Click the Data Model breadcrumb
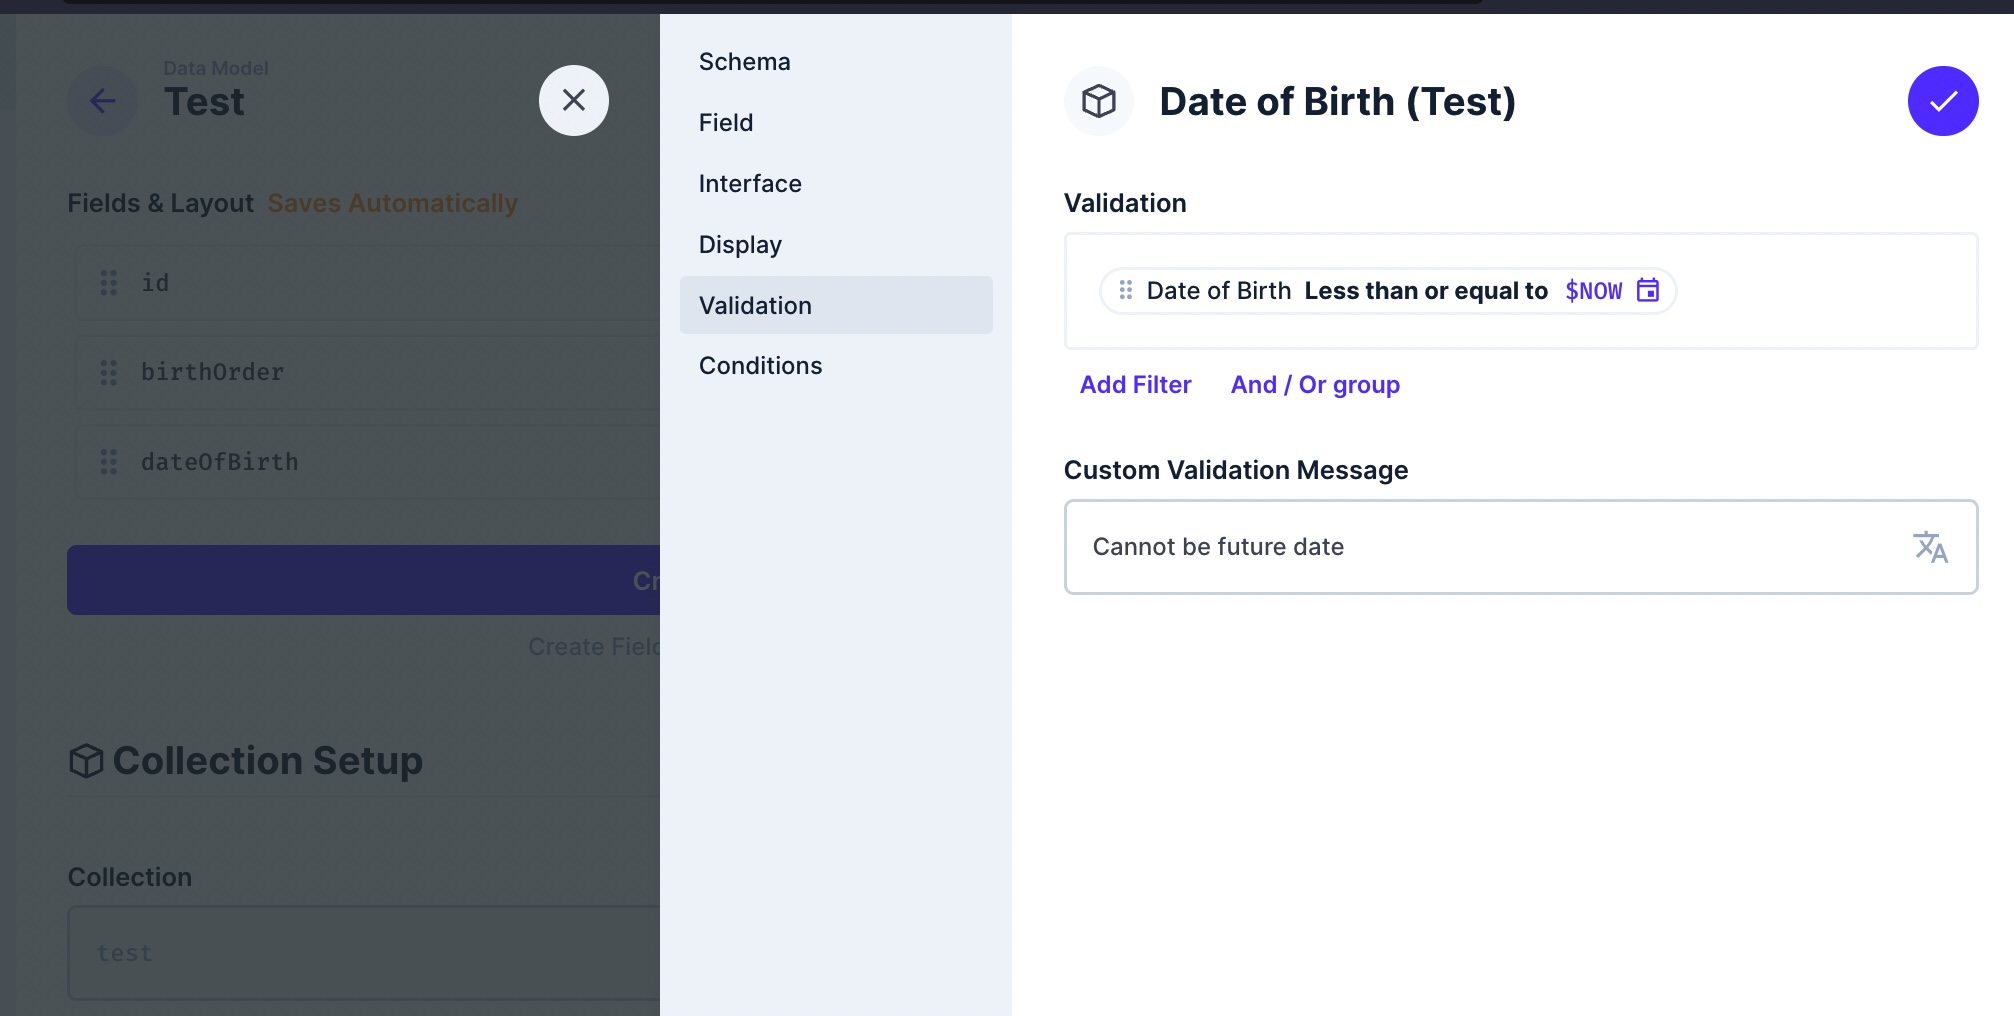Image resolution: width=2014 pixels, height=1016 pixels. pos(216,68)
